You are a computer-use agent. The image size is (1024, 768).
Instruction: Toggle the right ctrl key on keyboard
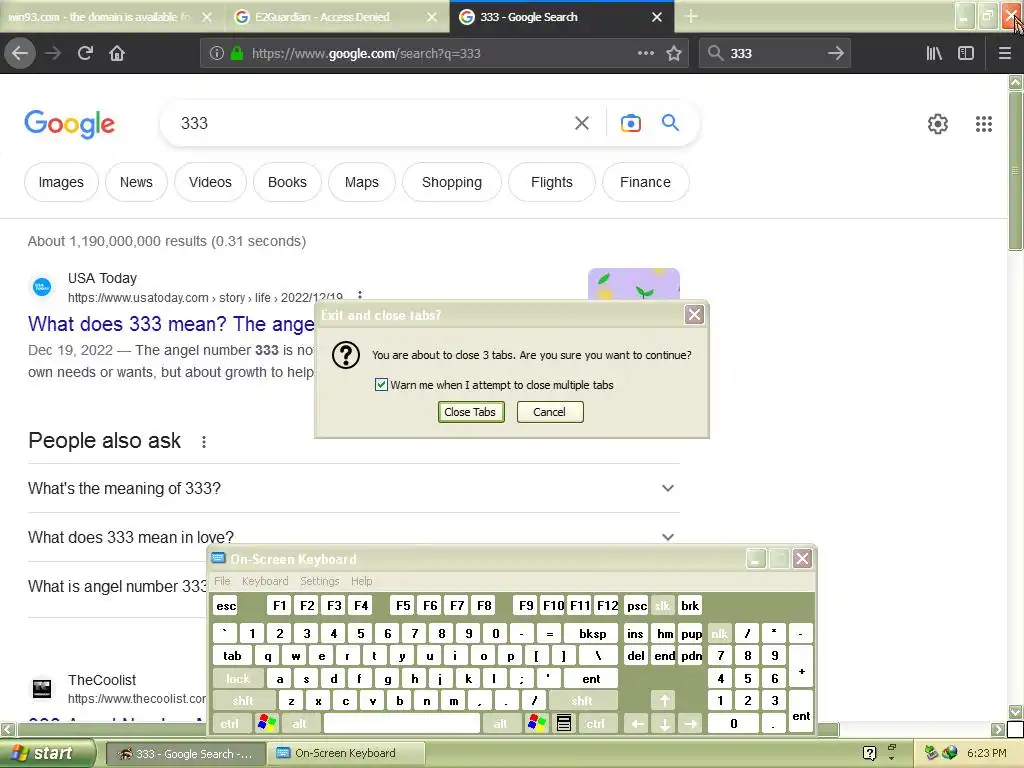tap(595, 724)
